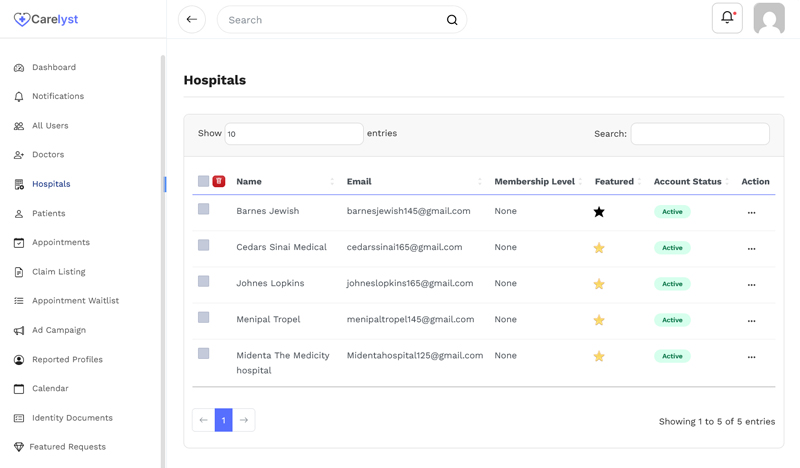800x468 pixels.
Task: Click Active status badge for Menipal Tropel
Action: 672,320
